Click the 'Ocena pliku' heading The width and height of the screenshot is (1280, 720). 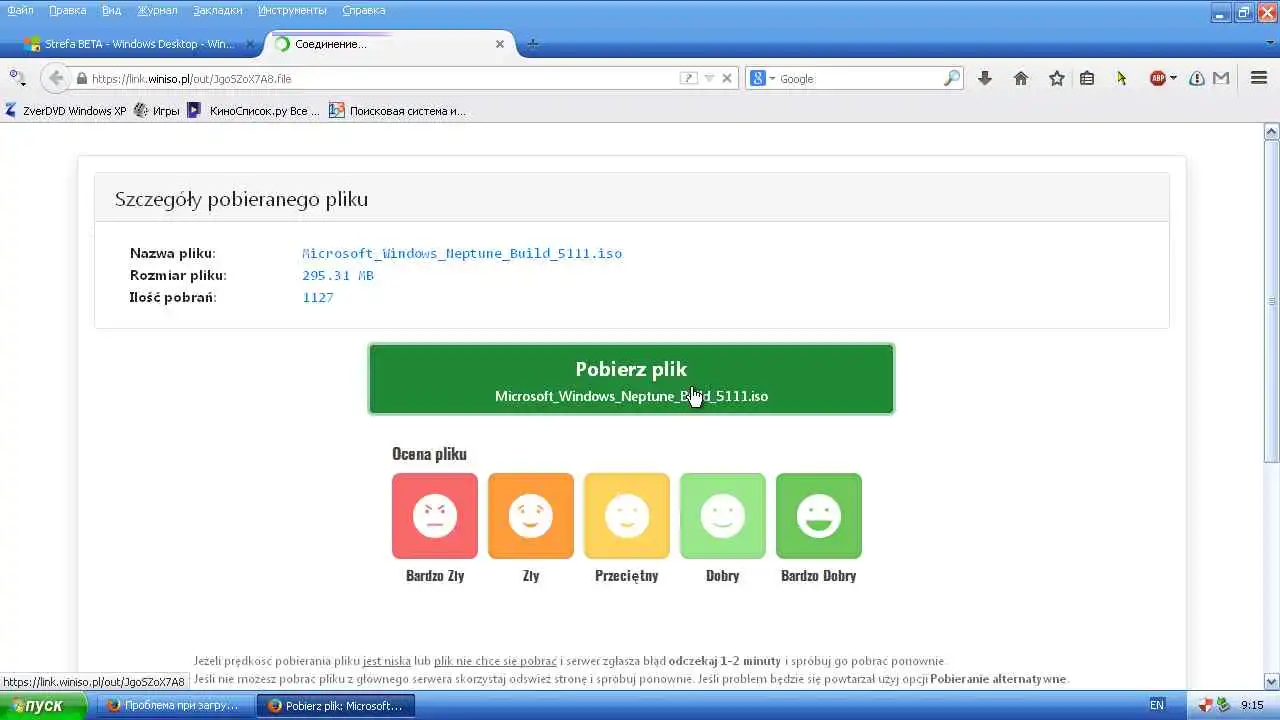click(x=429, y=454)
